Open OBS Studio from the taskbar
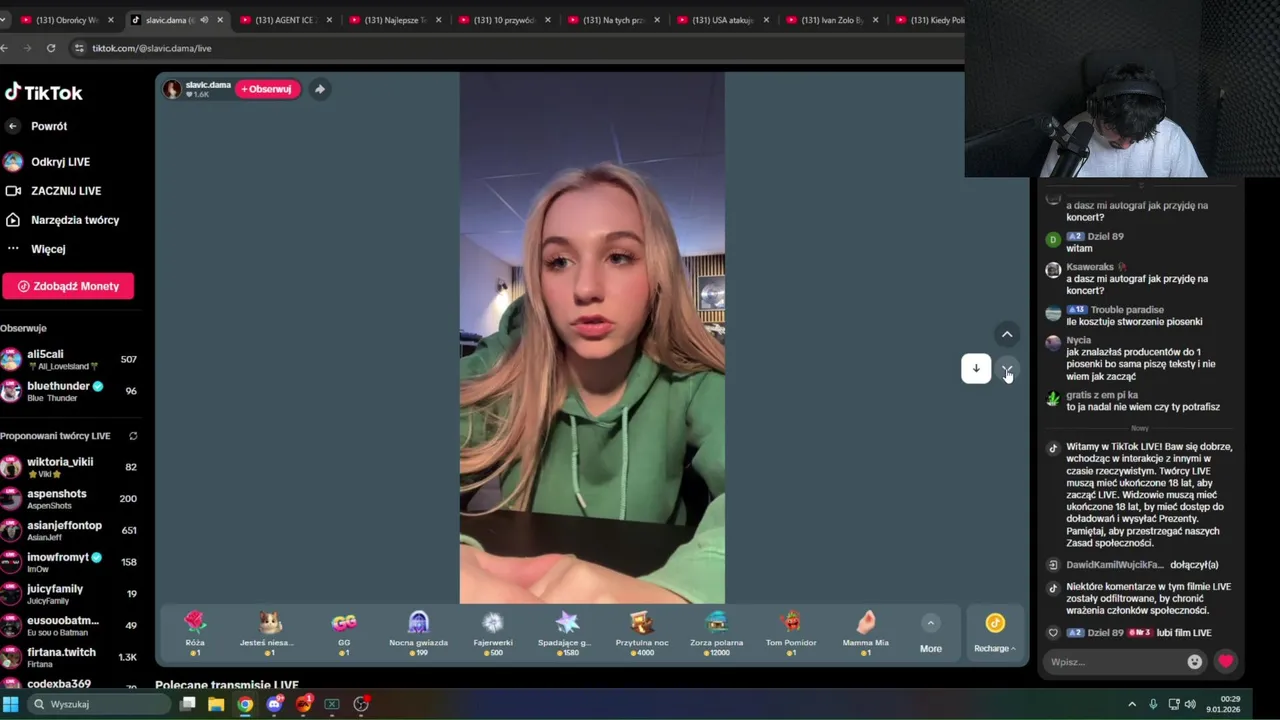Image resolution: width=1280 pixels, height=720 pixels. (361, 704)
